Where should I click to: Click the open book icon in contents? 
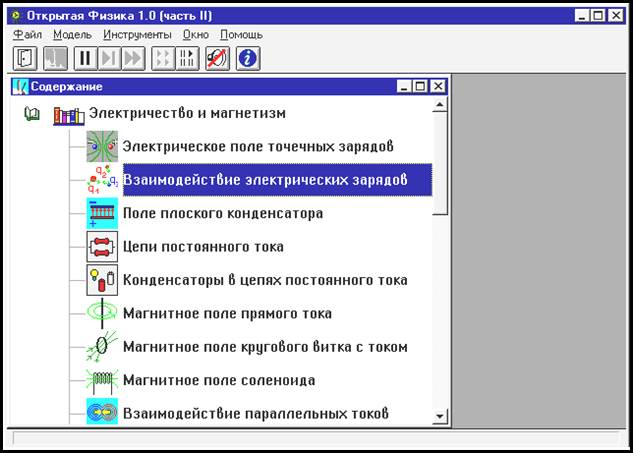tap(32, 115)
